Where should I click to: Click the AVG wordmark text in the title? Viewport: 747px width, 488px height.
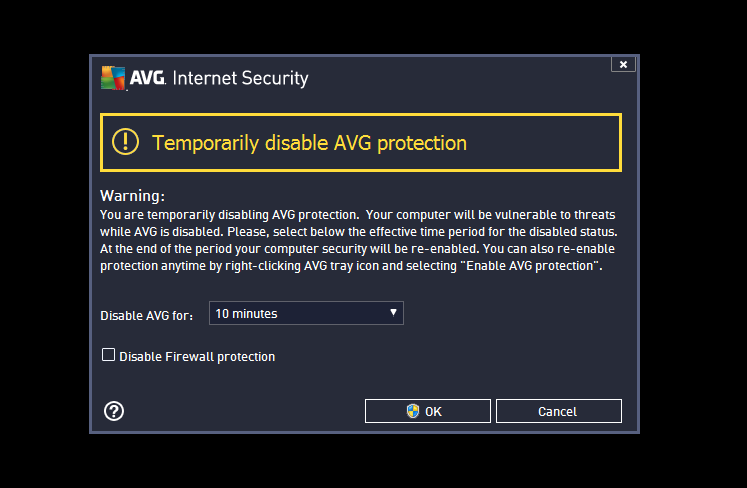coord(147,78)
